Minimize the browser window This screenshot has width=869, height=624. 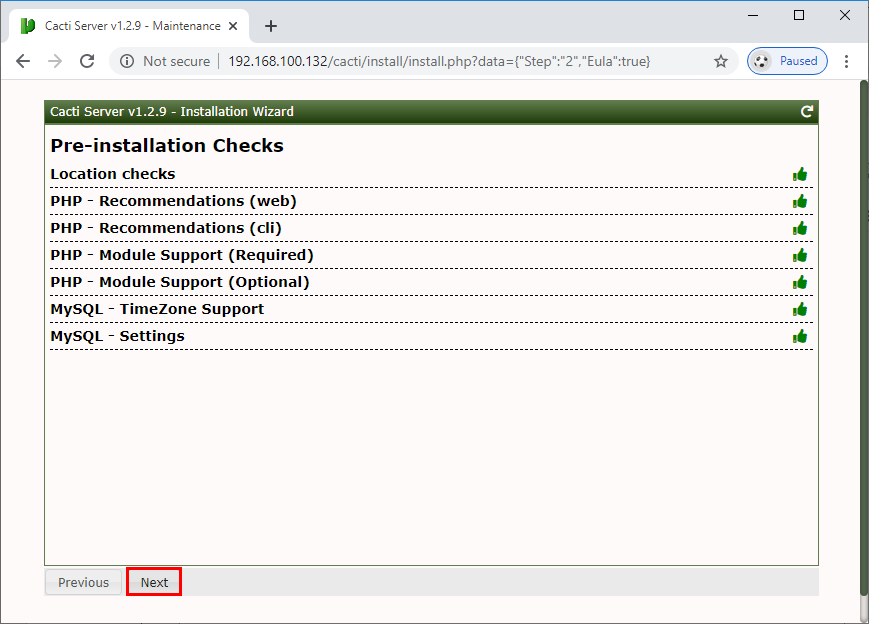753,16
